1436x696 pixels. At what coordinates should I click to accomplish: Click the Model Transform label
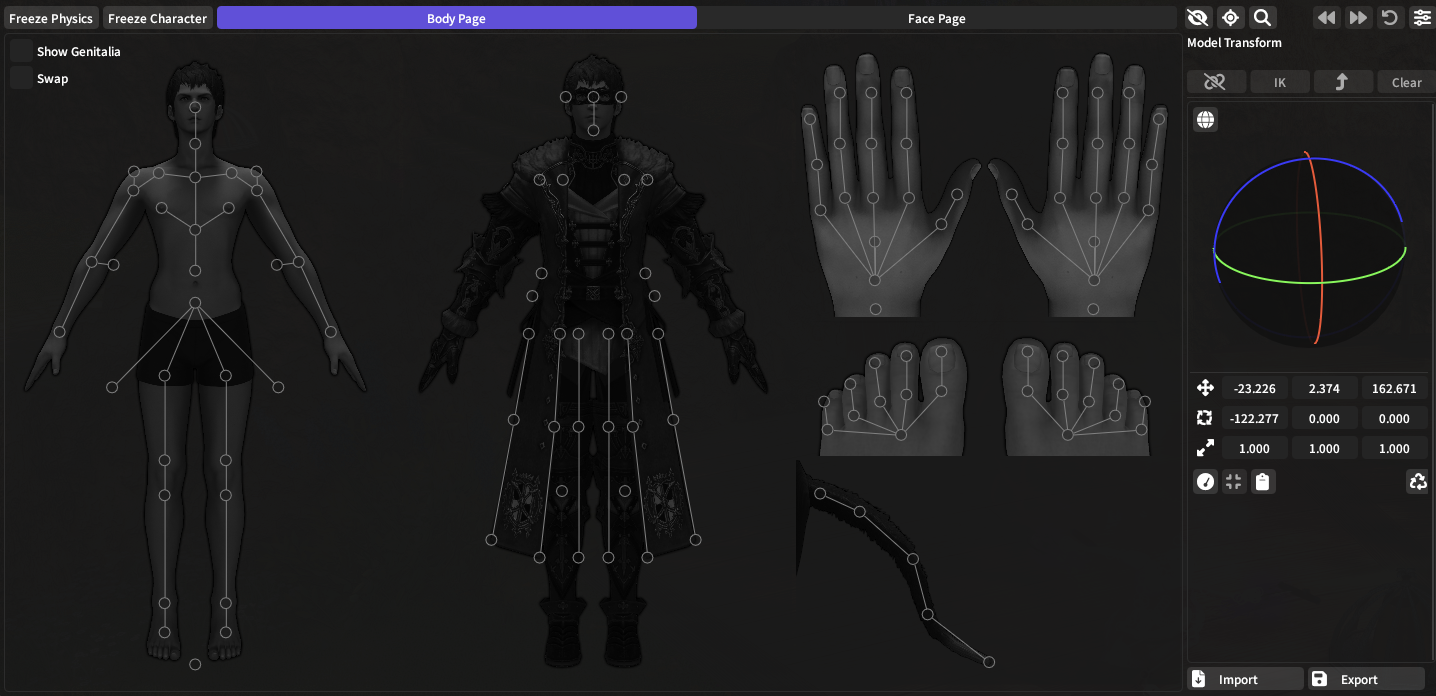[1234, 43]
